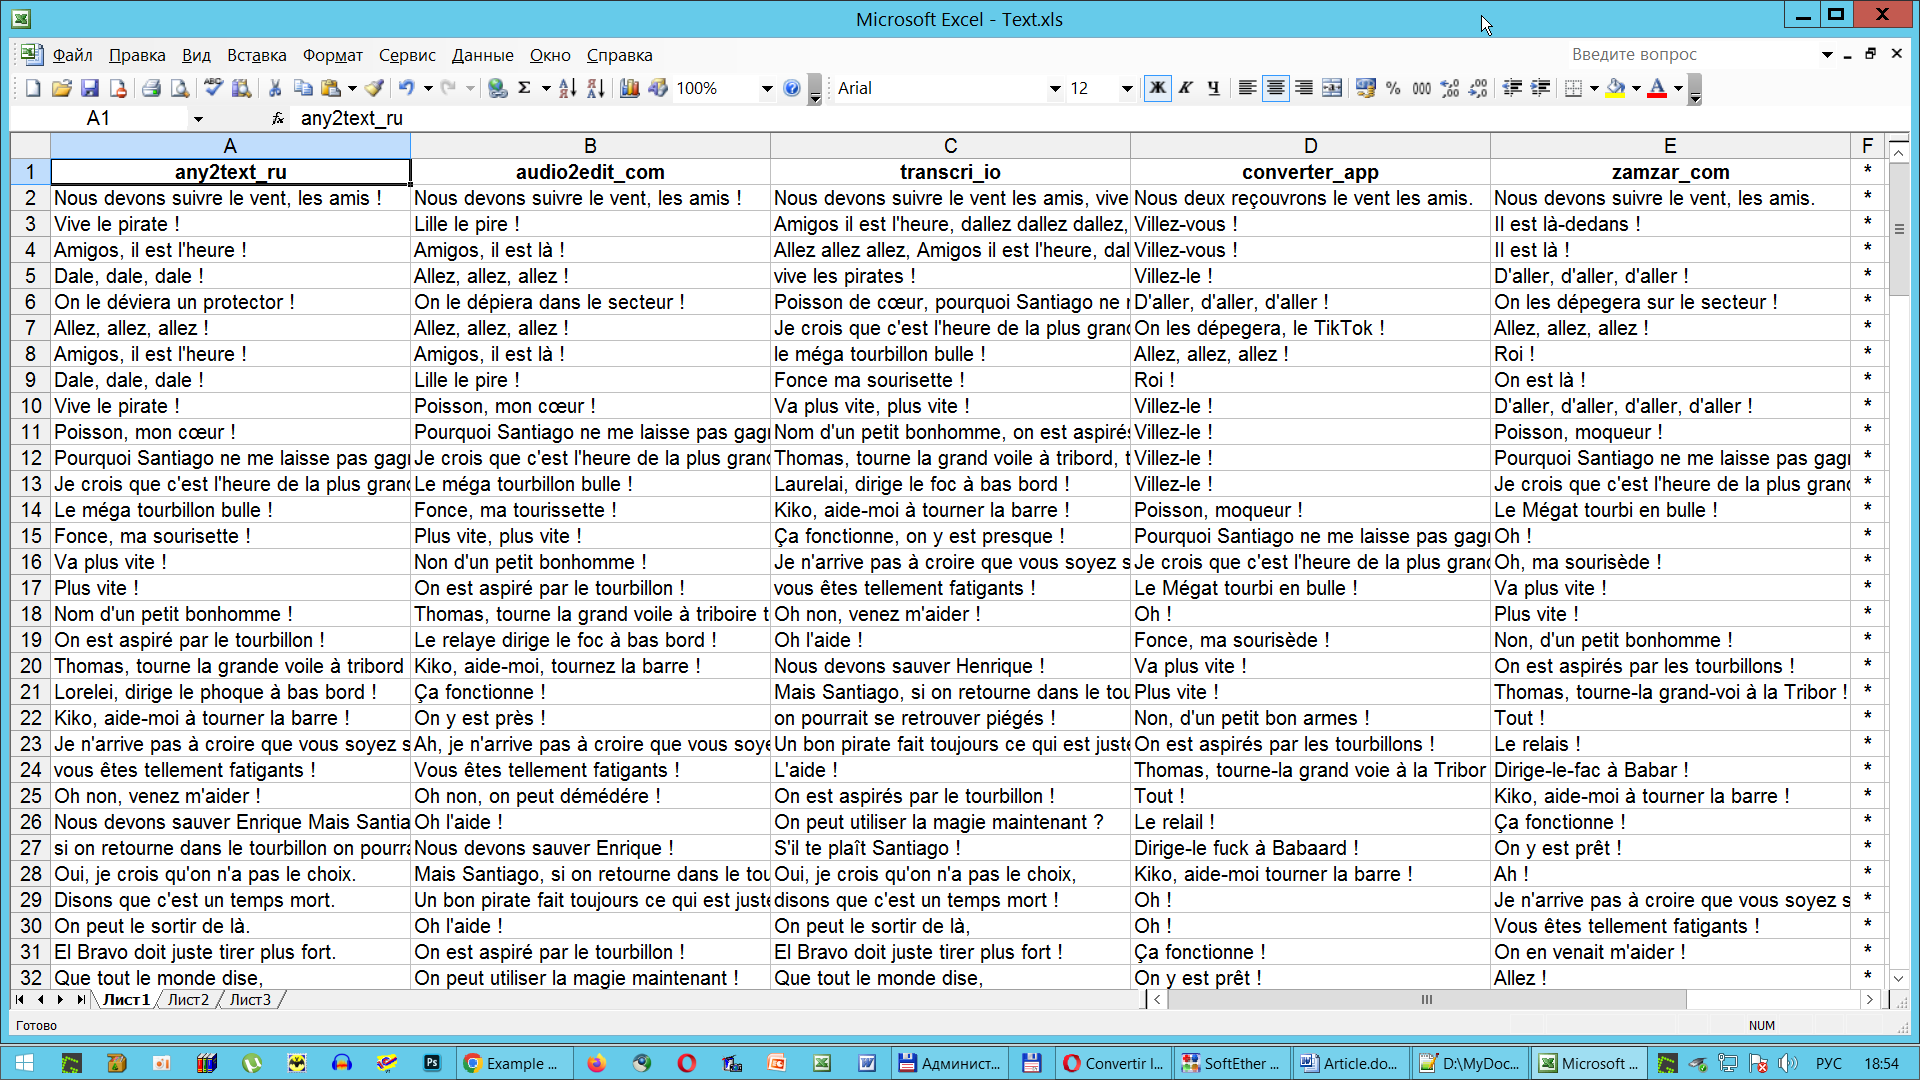
Task: Click the AutoSum sigma icon
Action: 524,88
